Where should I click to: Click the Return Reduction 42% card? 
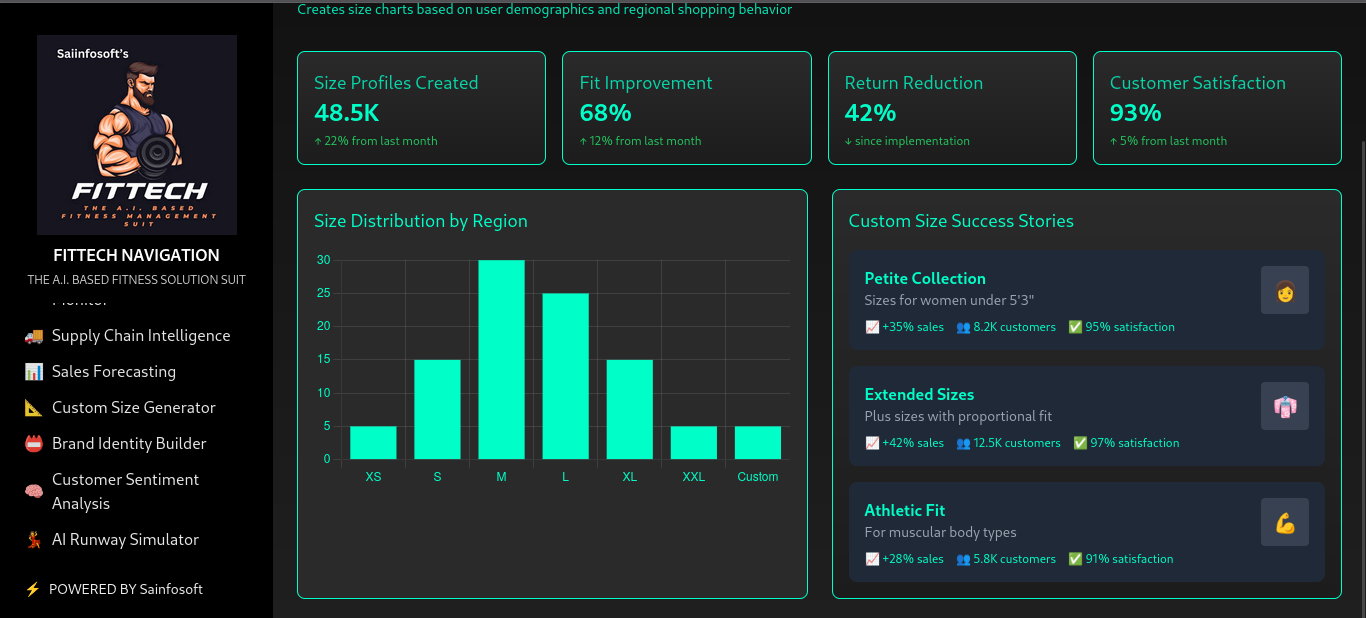click(x=951, y=108)
